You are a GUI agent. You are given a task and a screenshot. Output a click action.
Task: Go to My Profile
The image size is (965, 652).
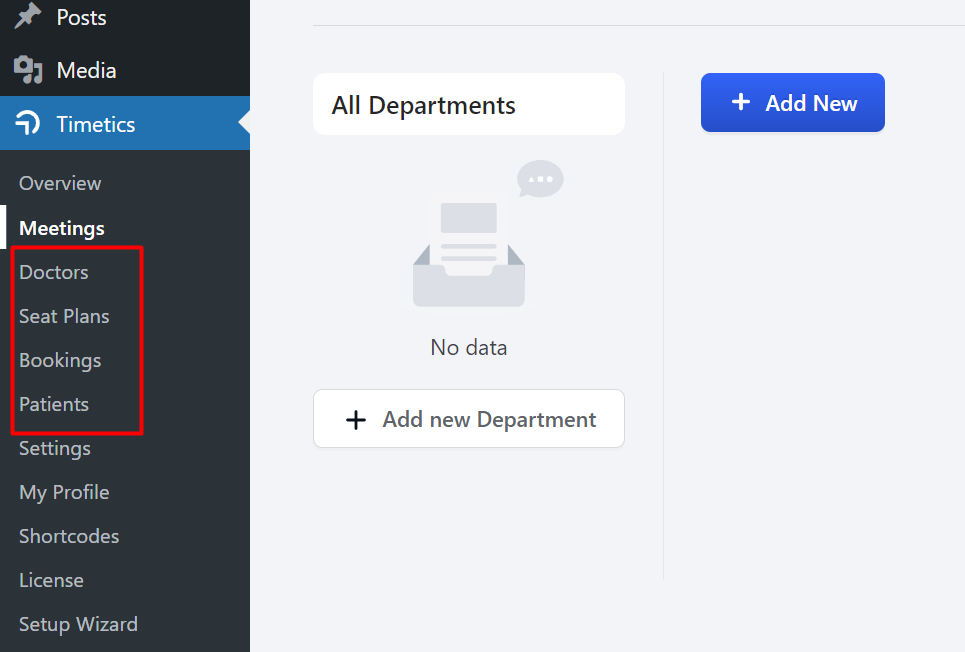pyautogui.click(x=65, y=493)
